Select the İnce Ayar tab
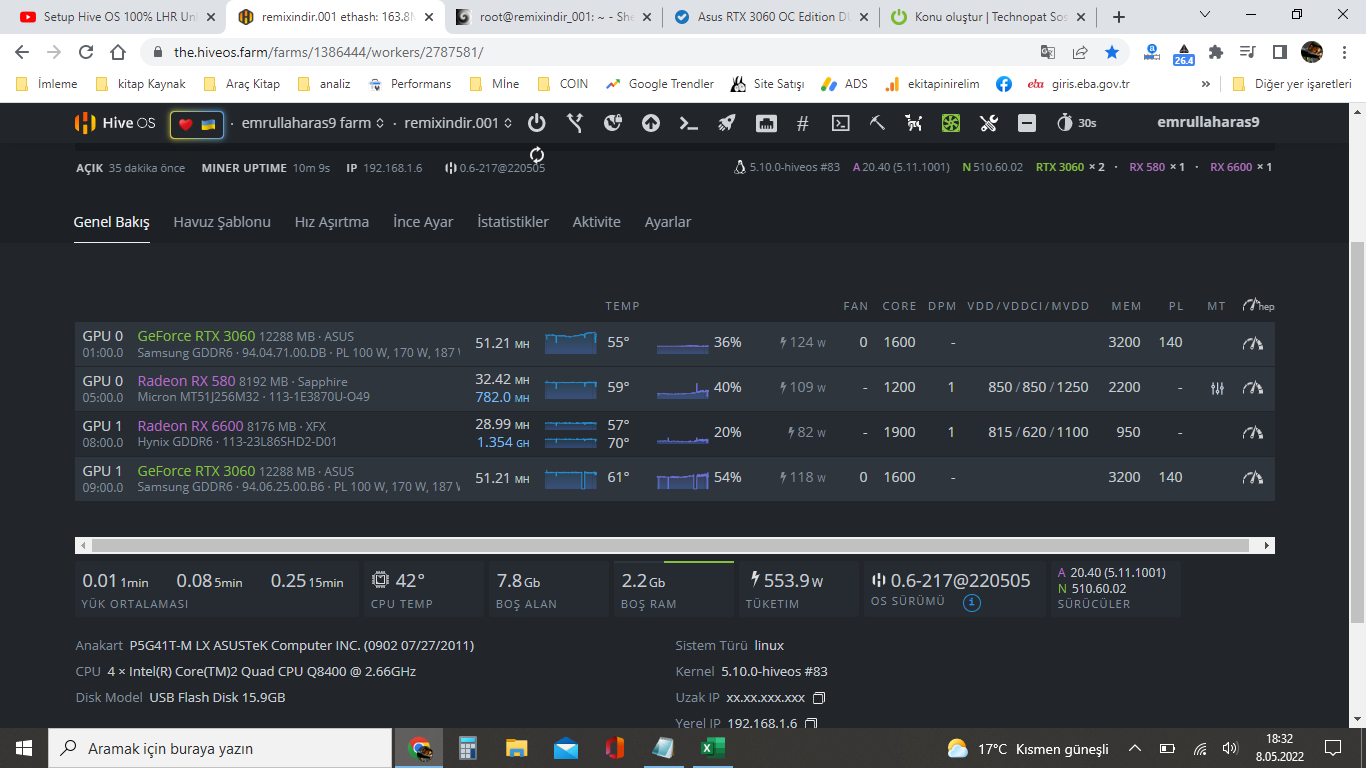The height and width of the screenshot is (768, 1366). point(423,222)
